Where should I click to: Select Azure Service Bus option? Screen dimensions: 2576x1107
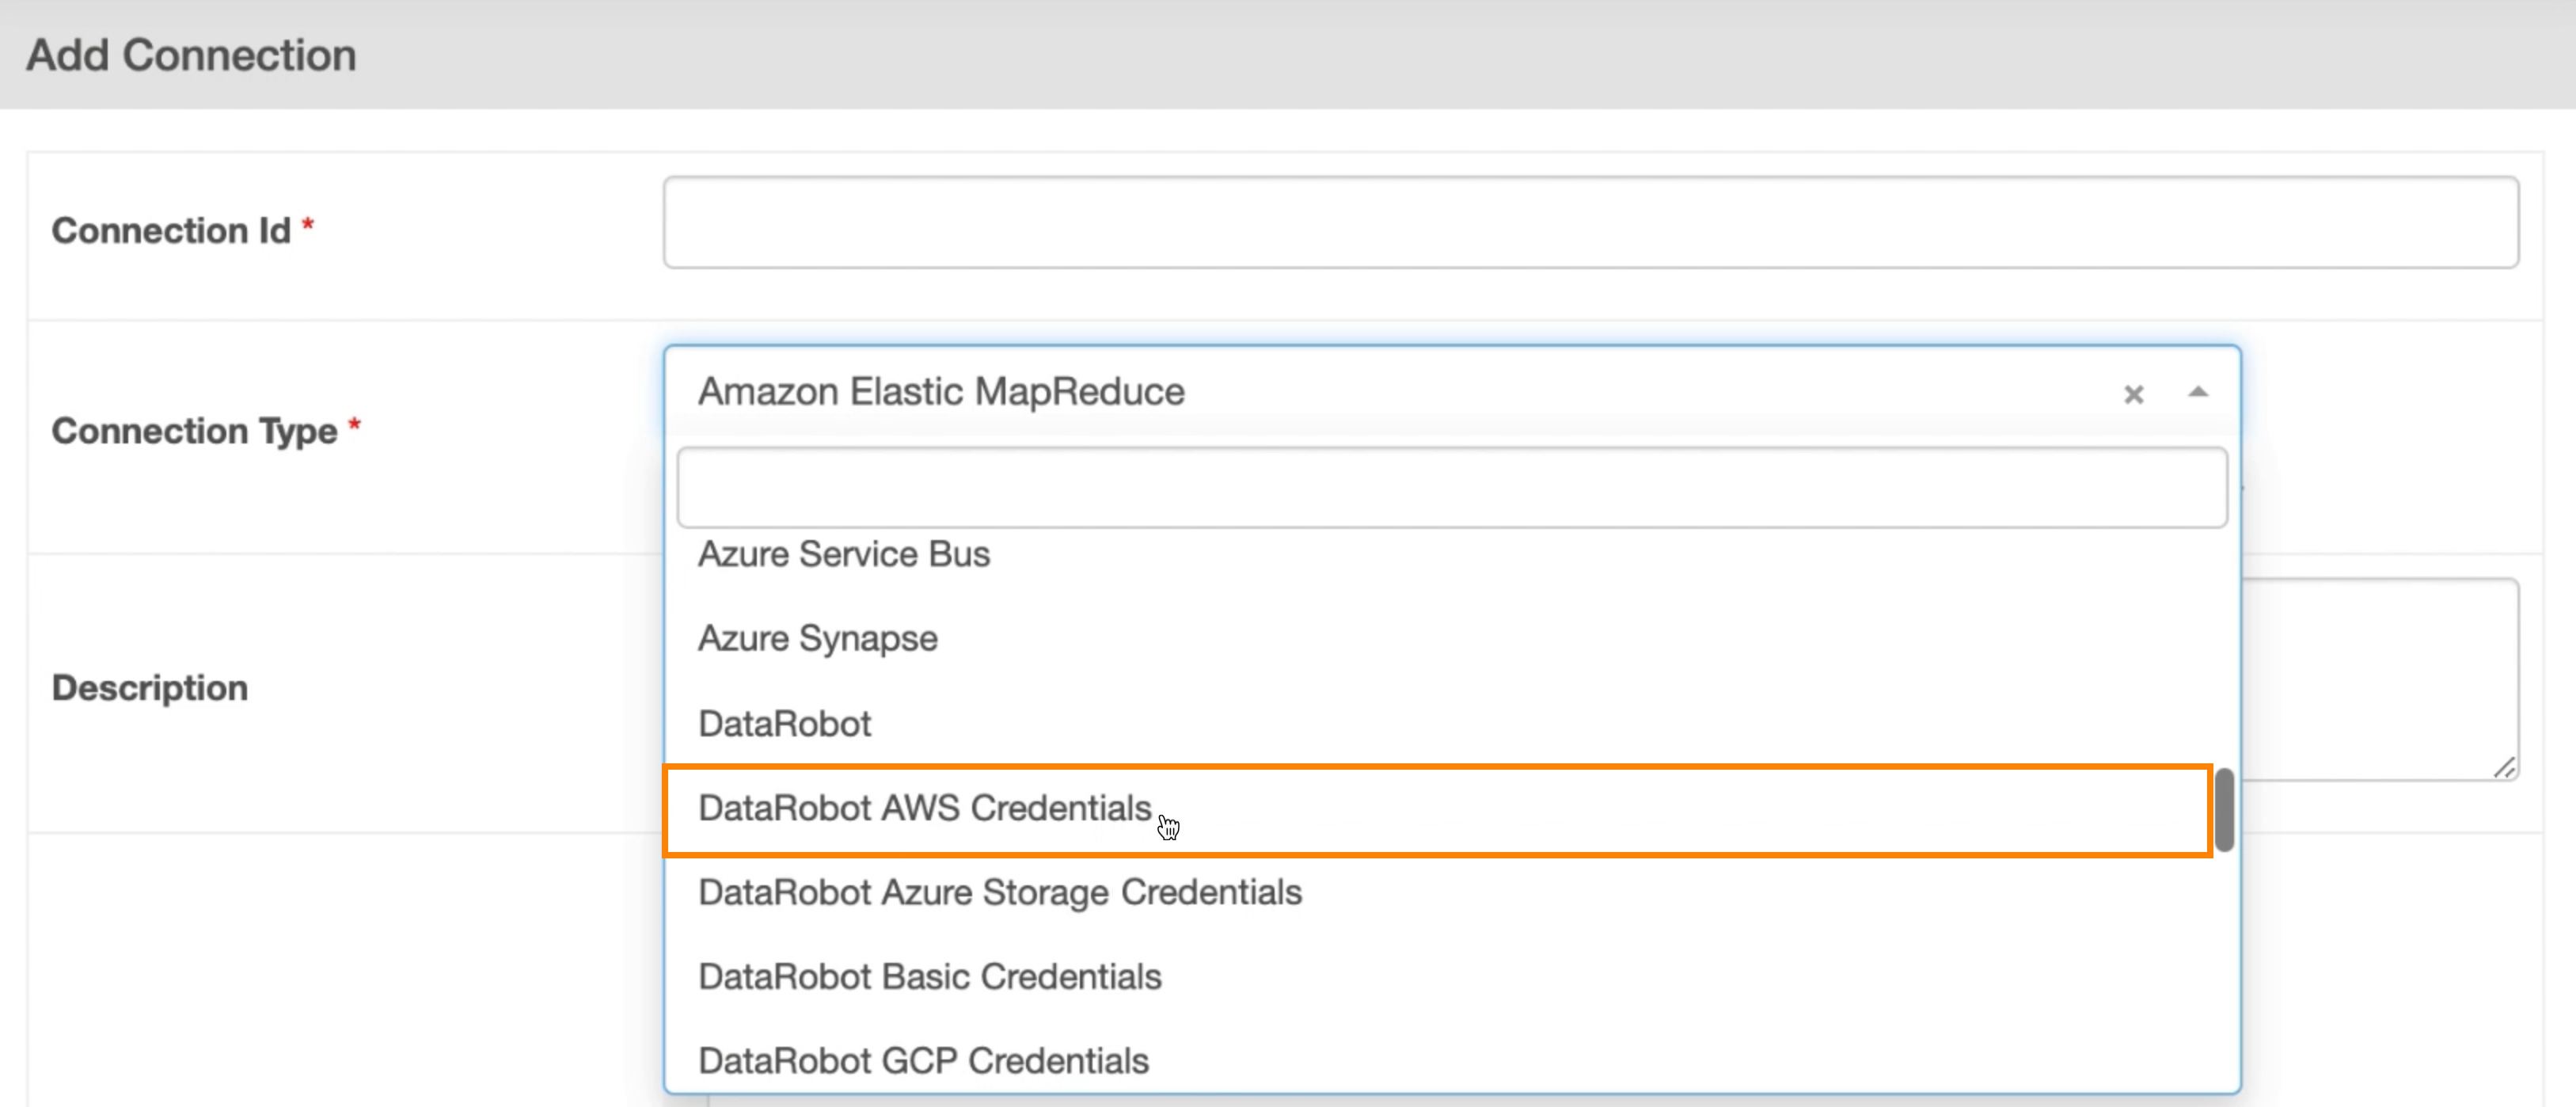click(844, 554)
